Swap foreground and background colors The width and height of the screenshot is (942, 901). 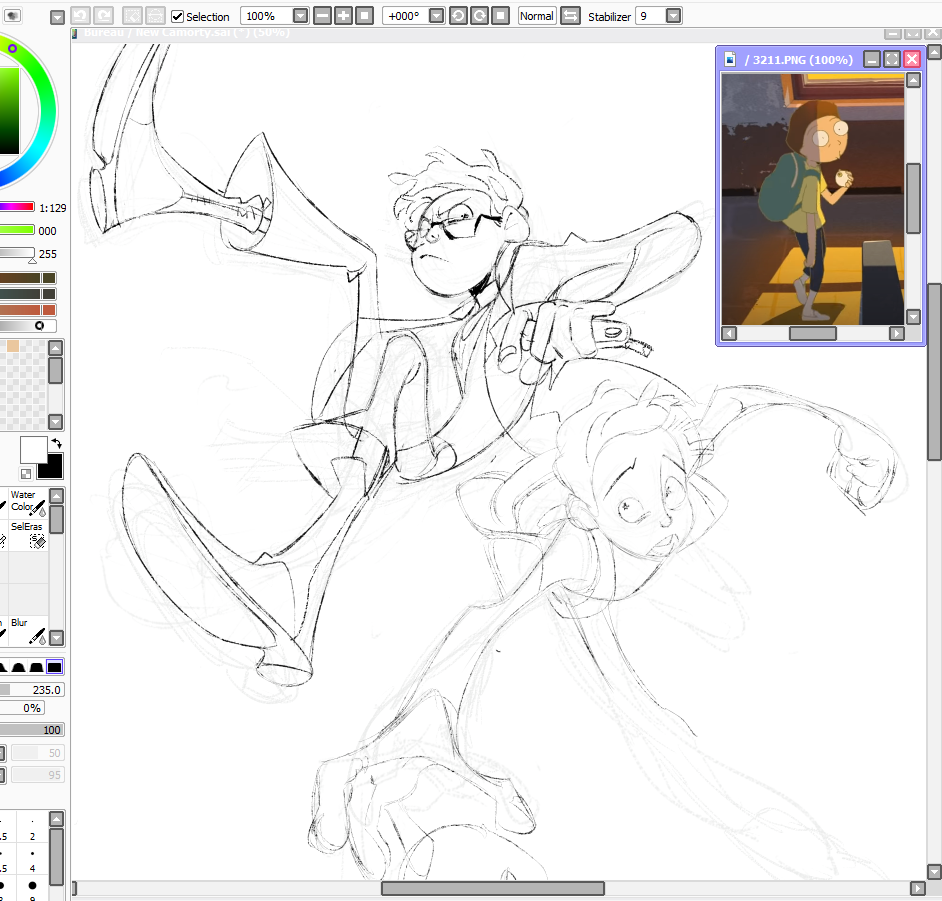click(56, 443)
